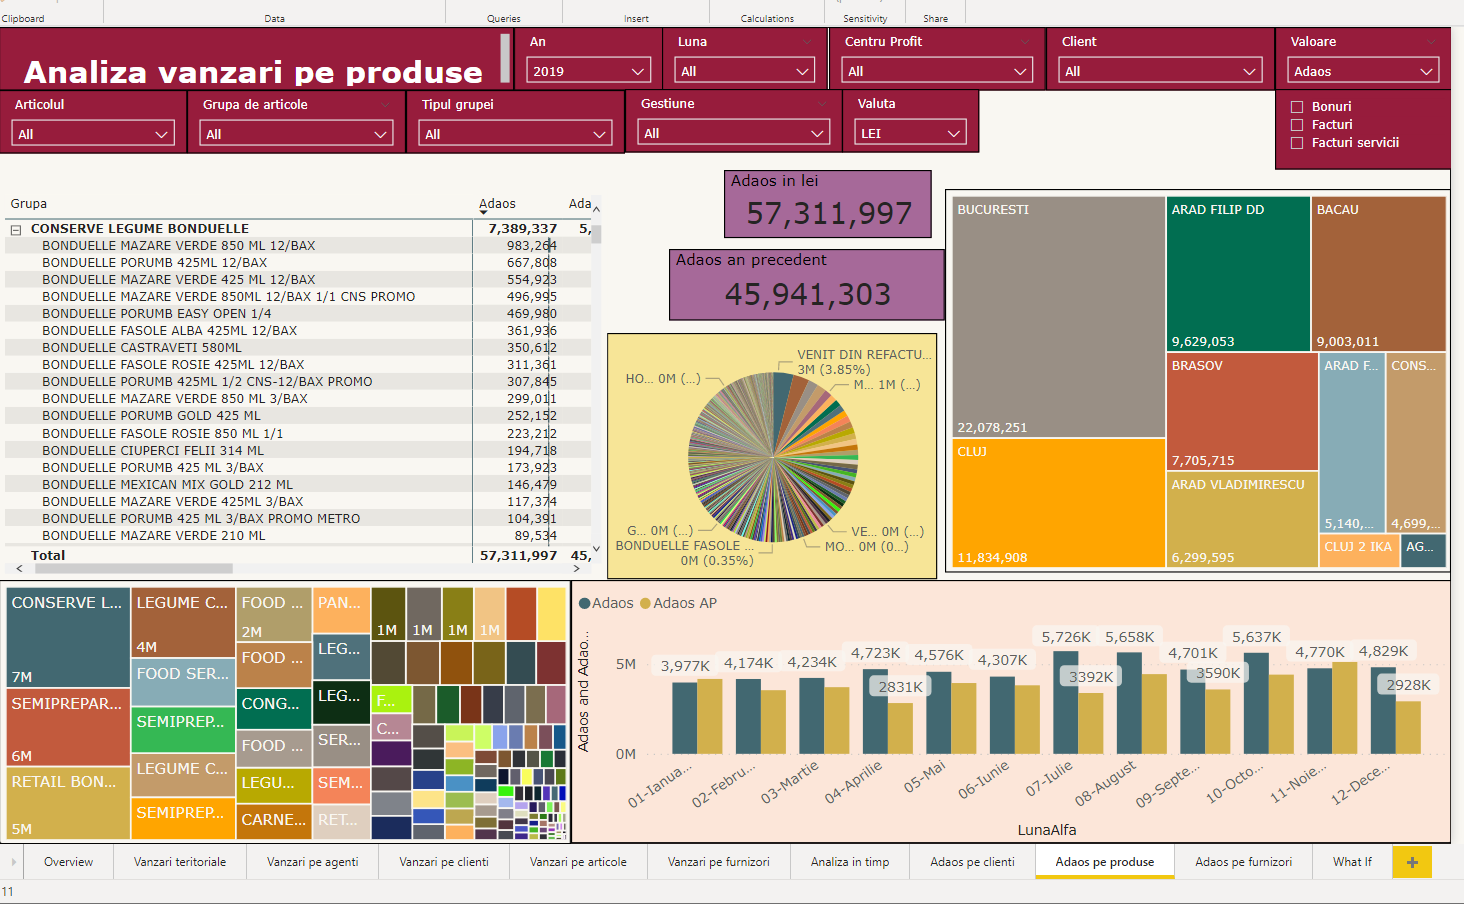Click the Adaos AP legend marker
The width and height of the screenshot is (1464, 906).
pos(645,603)
